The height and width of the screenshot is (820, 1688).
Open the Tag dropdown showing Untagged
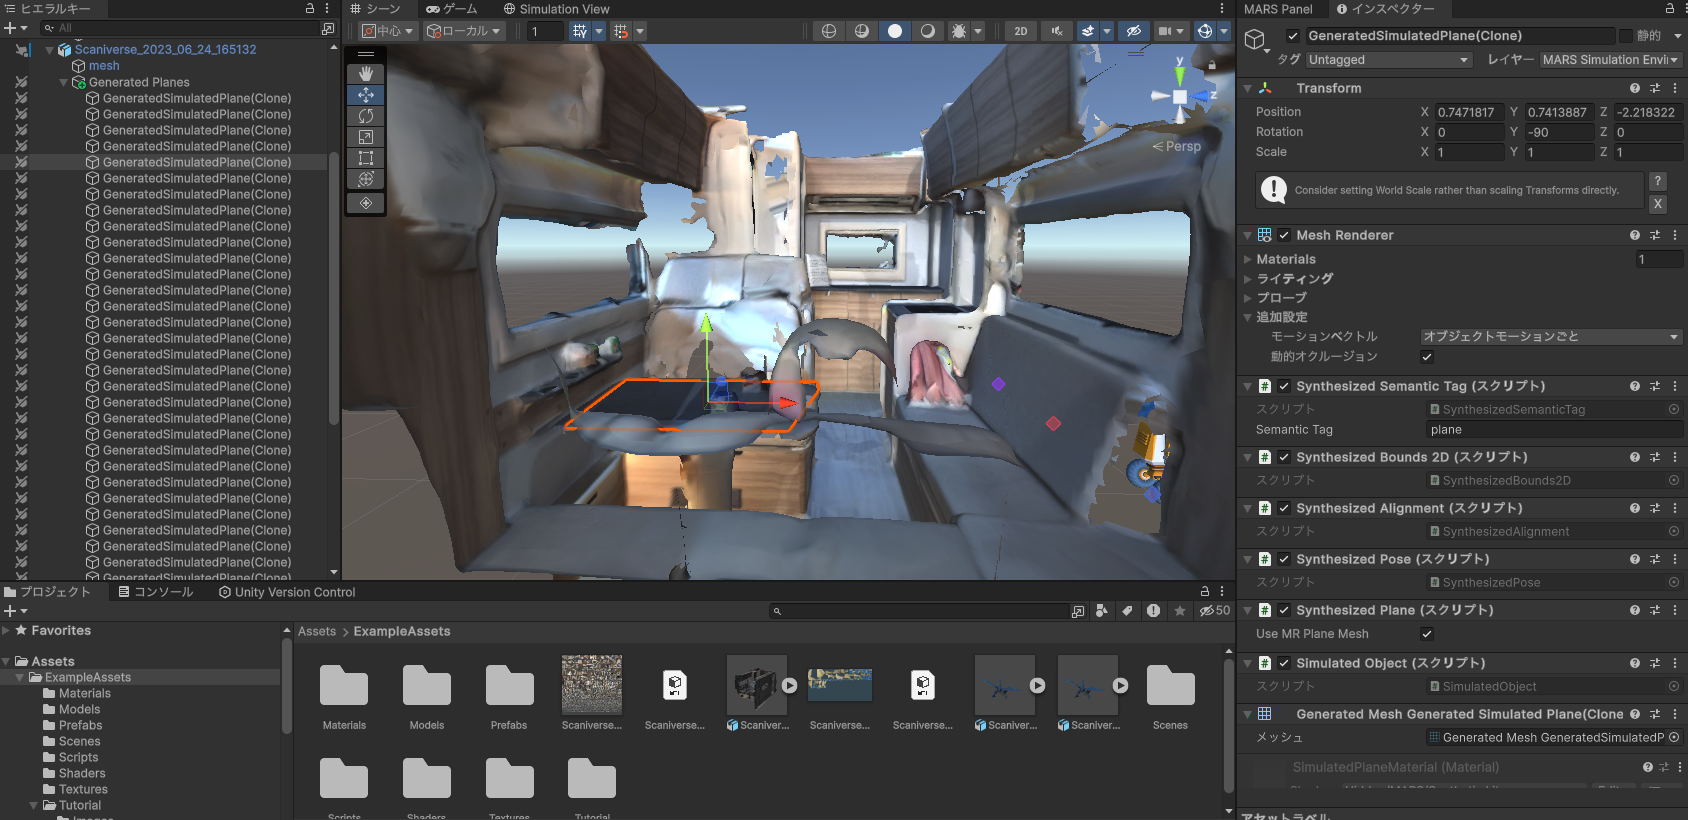point(1389,60)
